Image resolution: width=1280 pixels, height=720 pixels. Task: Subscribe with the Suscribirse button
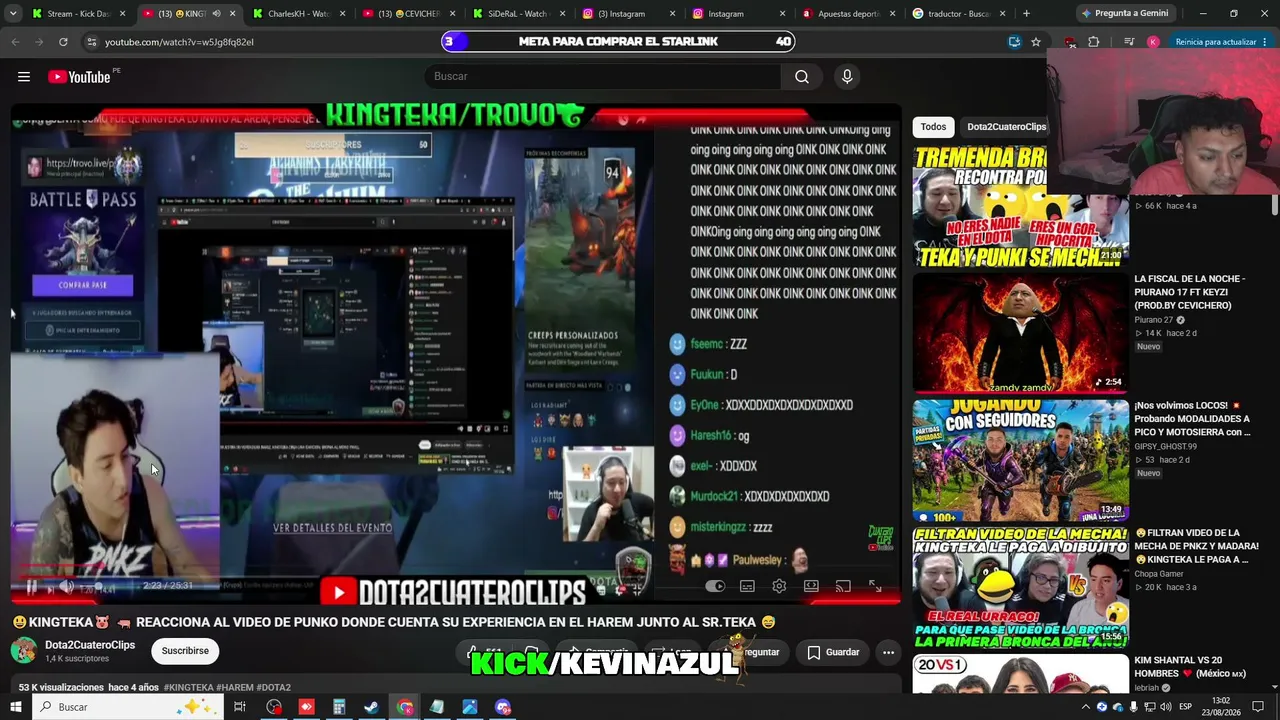185,651
